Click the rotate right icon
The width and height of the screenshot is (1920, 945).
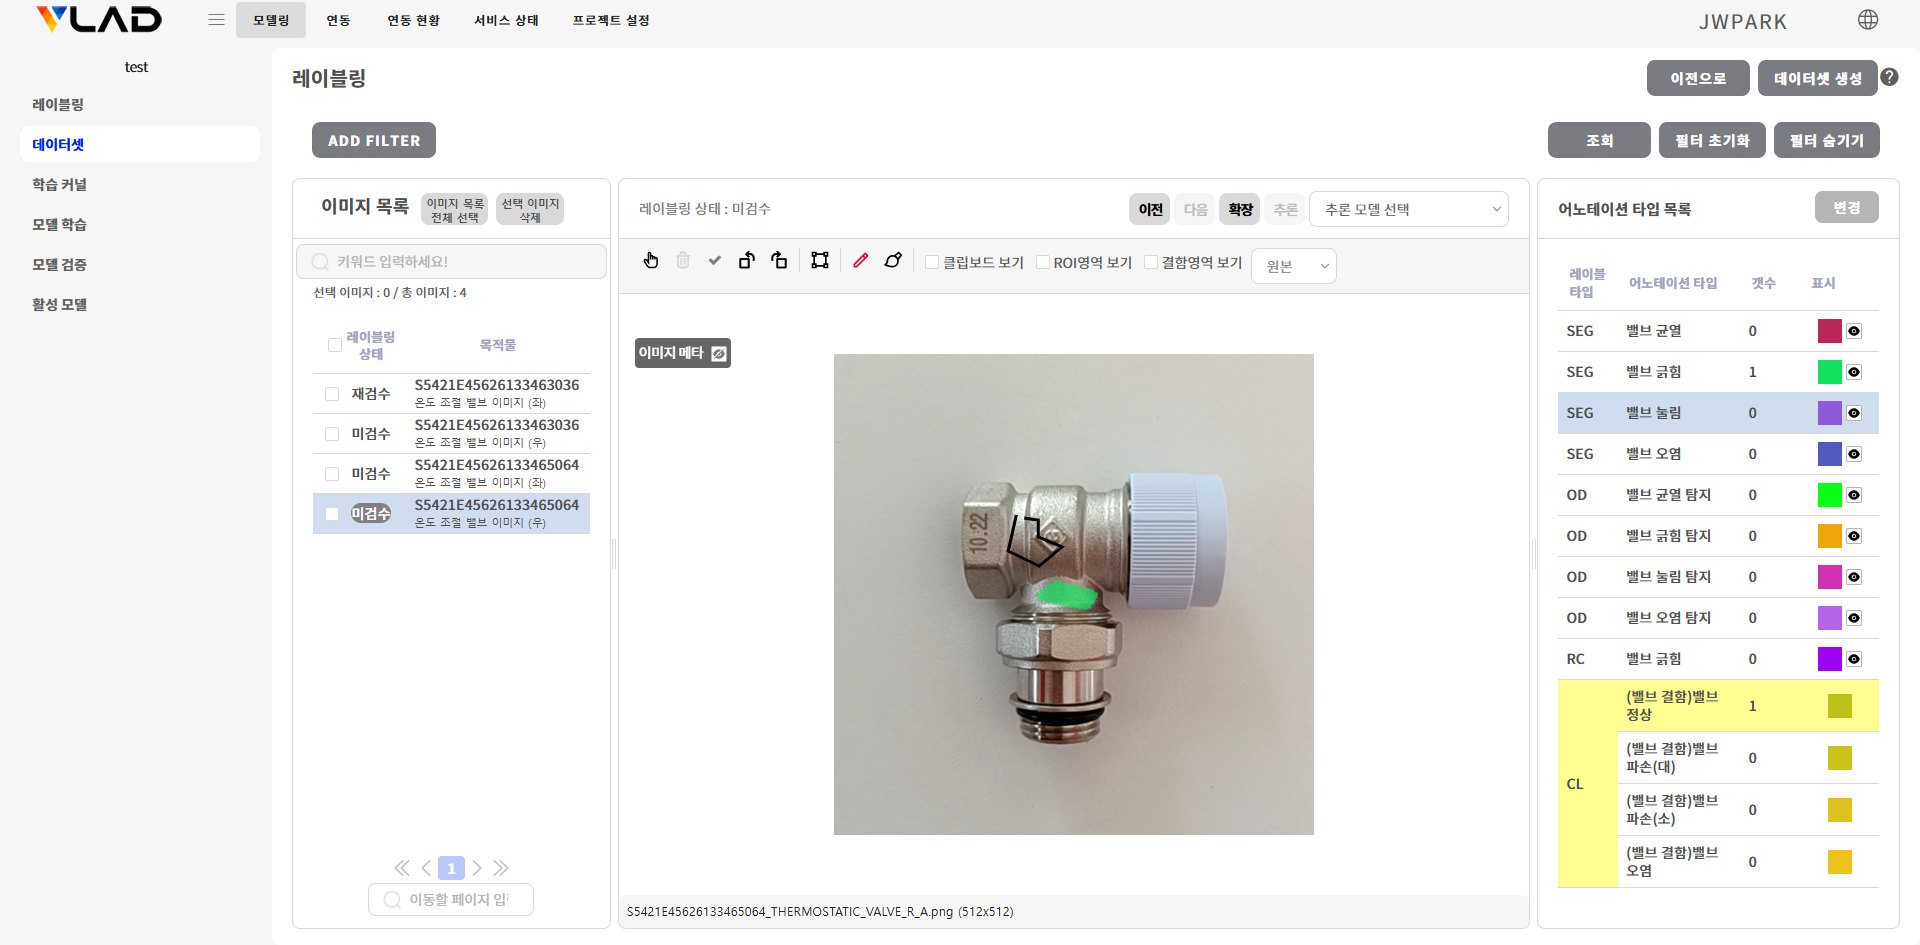(779, 261)
